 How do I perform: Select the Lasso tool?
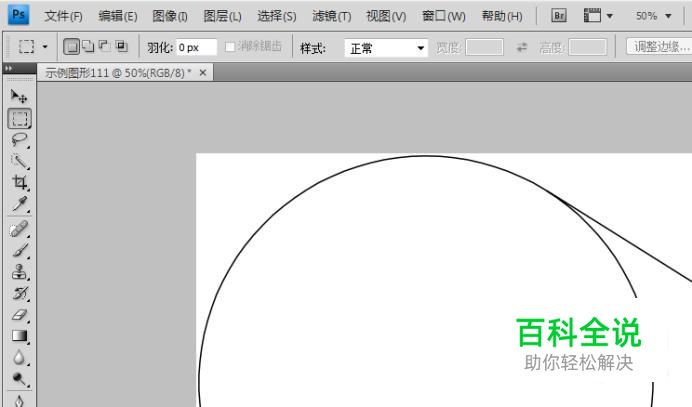(19, 140)
